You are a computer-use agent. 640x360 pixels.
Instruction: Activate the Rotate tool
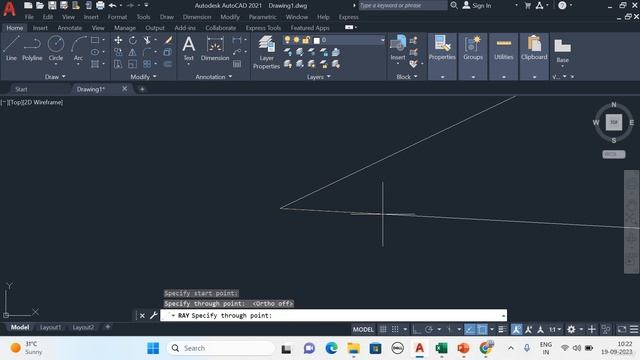(133, 40)
